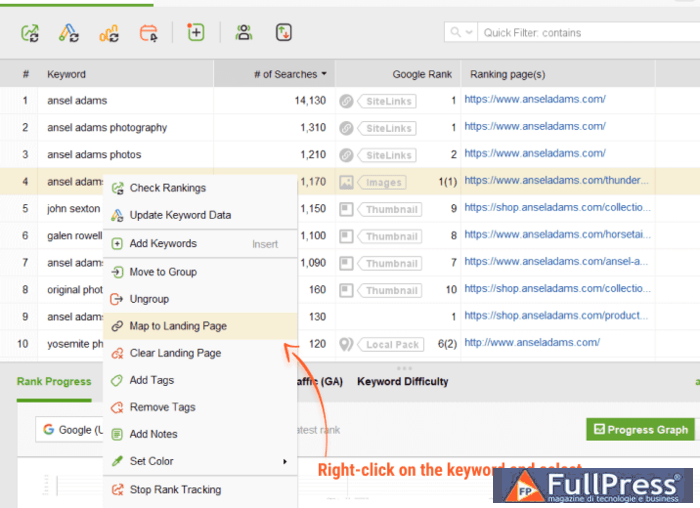
Task: Click the Update Keyword Data toolbar icon
Action: [x=69, y=33]
